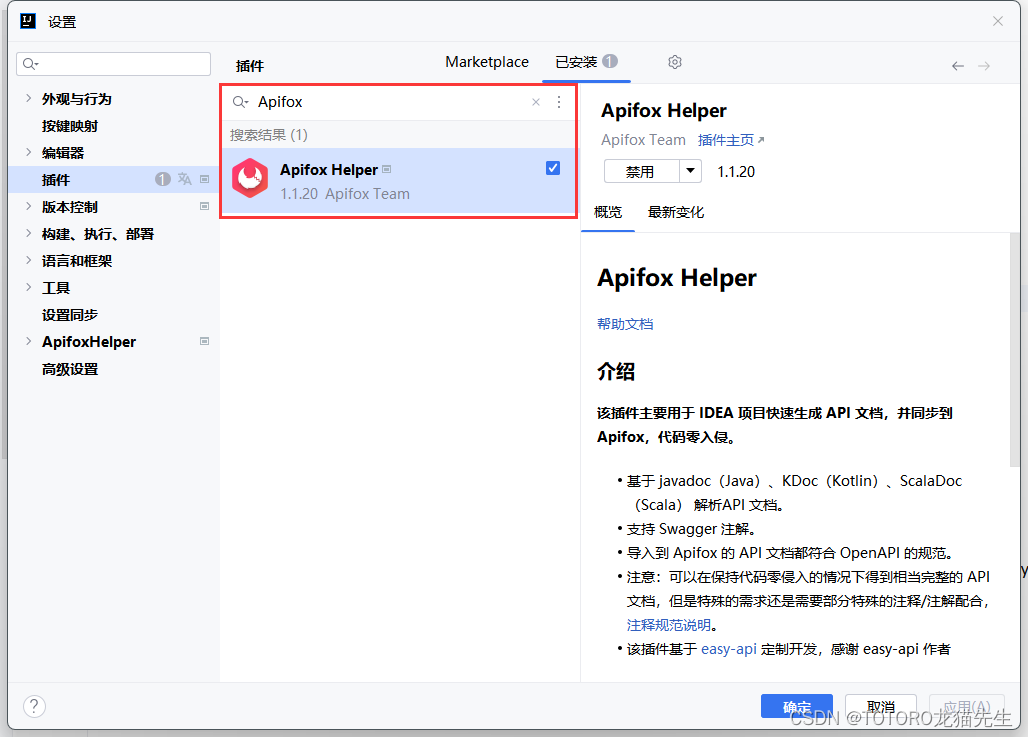Open the plugins manage gear icon
1028x737 pixels.
click(674, 62)
